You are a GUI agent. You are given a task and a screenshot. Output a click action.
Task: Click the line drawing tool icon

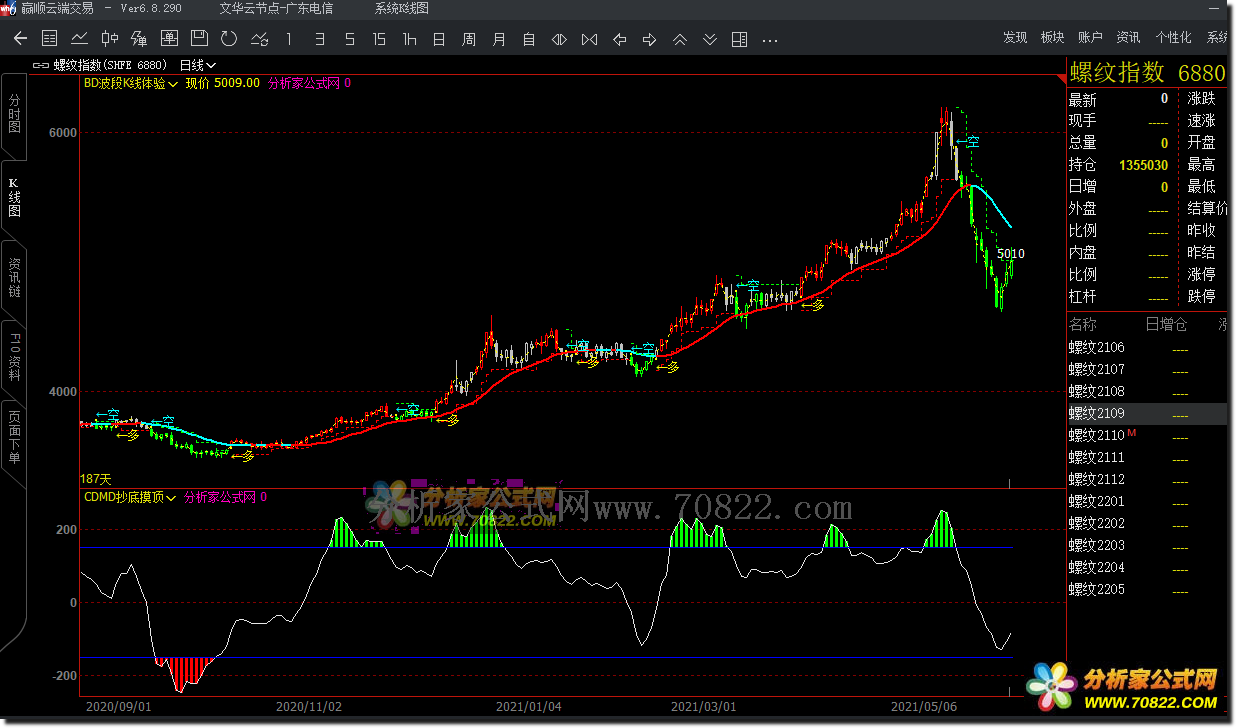(x=259, y=39)
